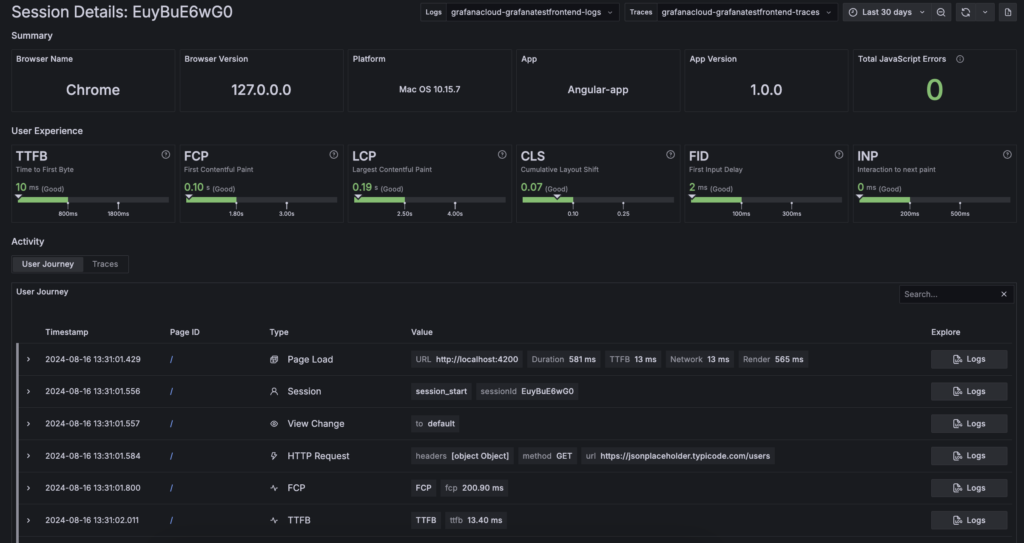The image size is (1024, 543).
Task: Switch to the User Journey tab
Action: point(48,264)
